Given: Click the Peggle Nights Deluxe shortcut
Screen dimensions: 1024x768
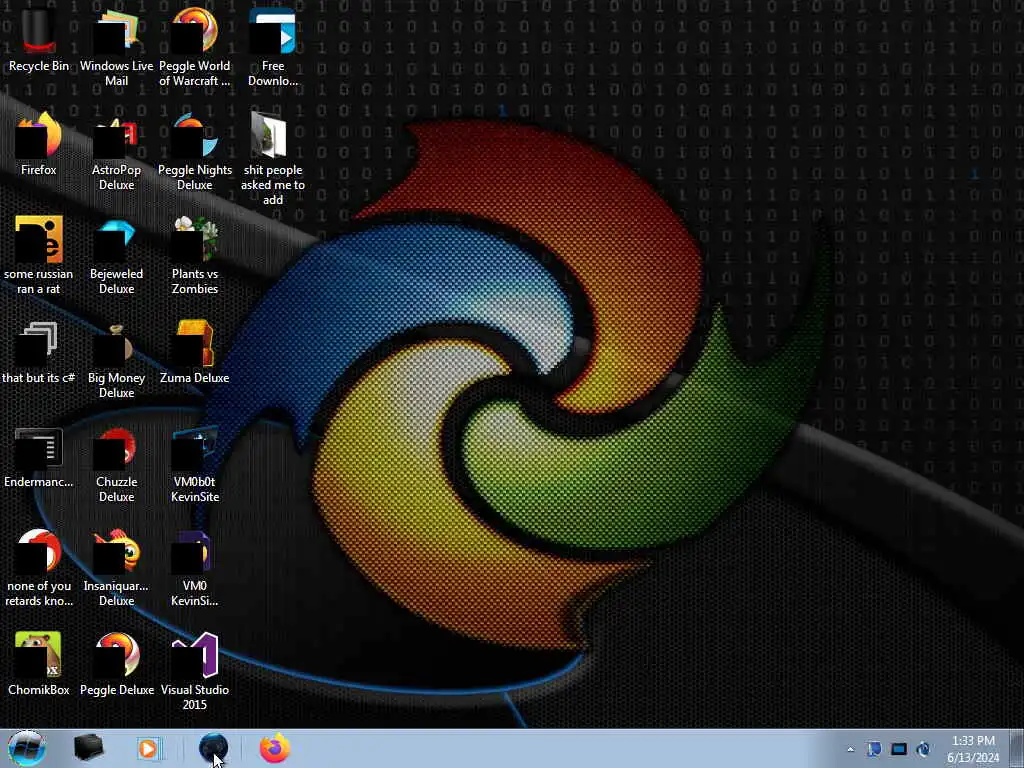Looking at the screenshot, I should tap(195, 152).
